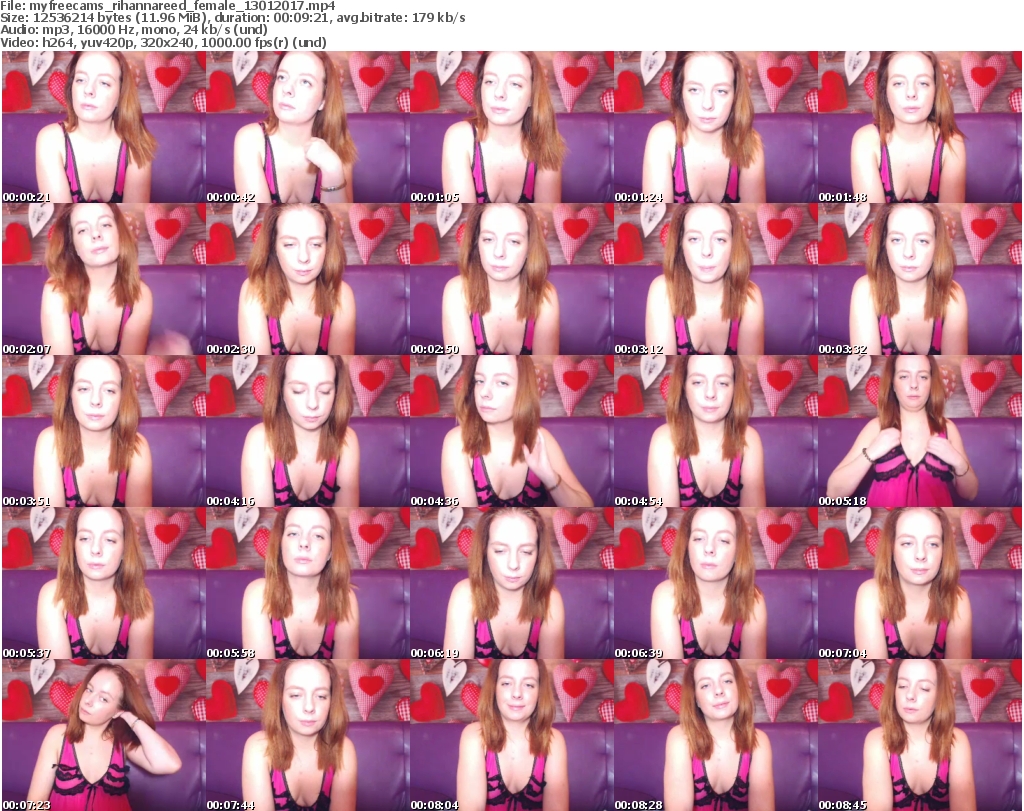Choose the frame stamped 00:01:48

click(x=920, y=127)
